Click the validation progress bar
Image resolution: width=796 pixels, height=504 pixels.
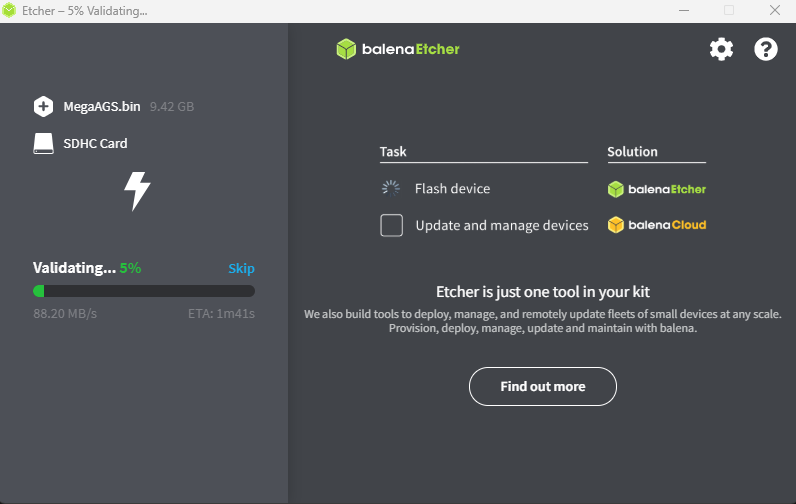pos(144,291)
